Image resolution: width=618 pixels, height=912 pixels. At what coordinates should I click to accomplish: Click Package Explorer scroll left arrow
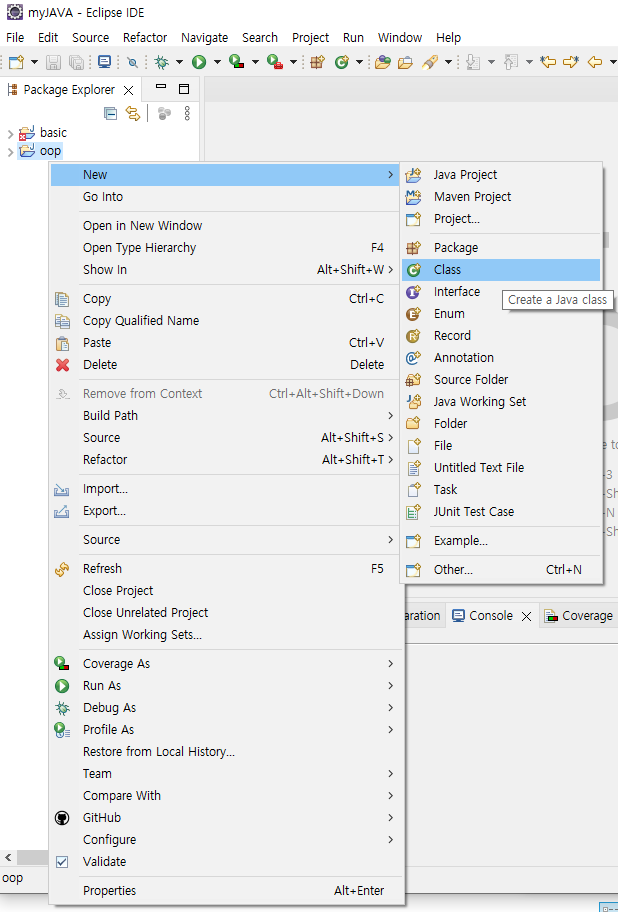(8, 857)
